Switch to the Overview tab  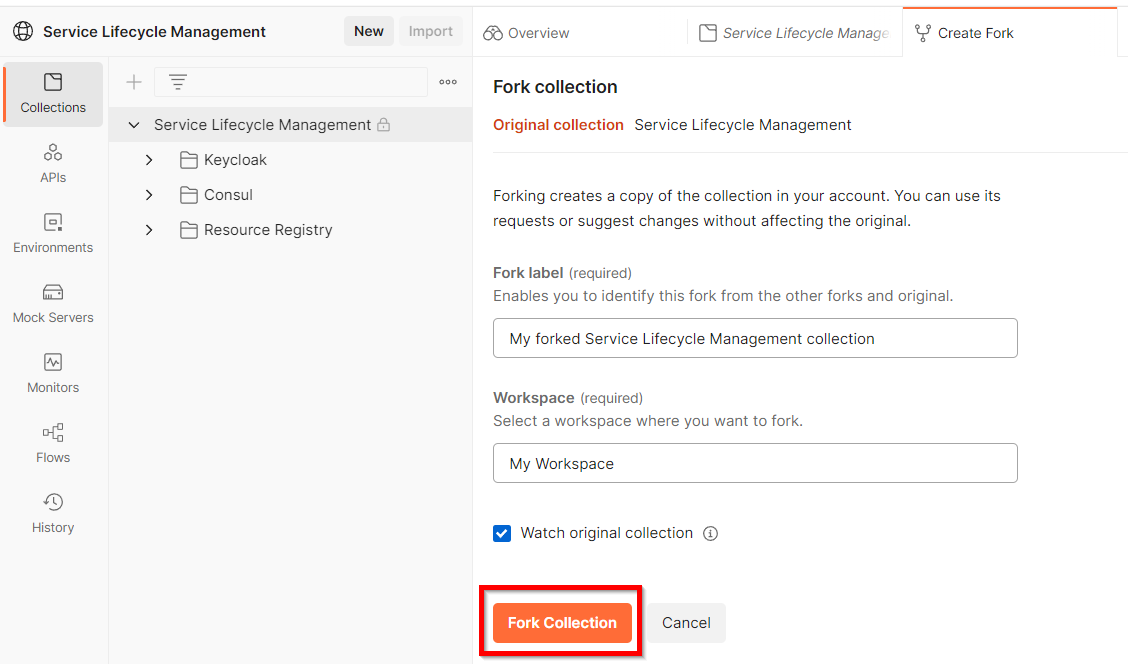tap(527, 33)
